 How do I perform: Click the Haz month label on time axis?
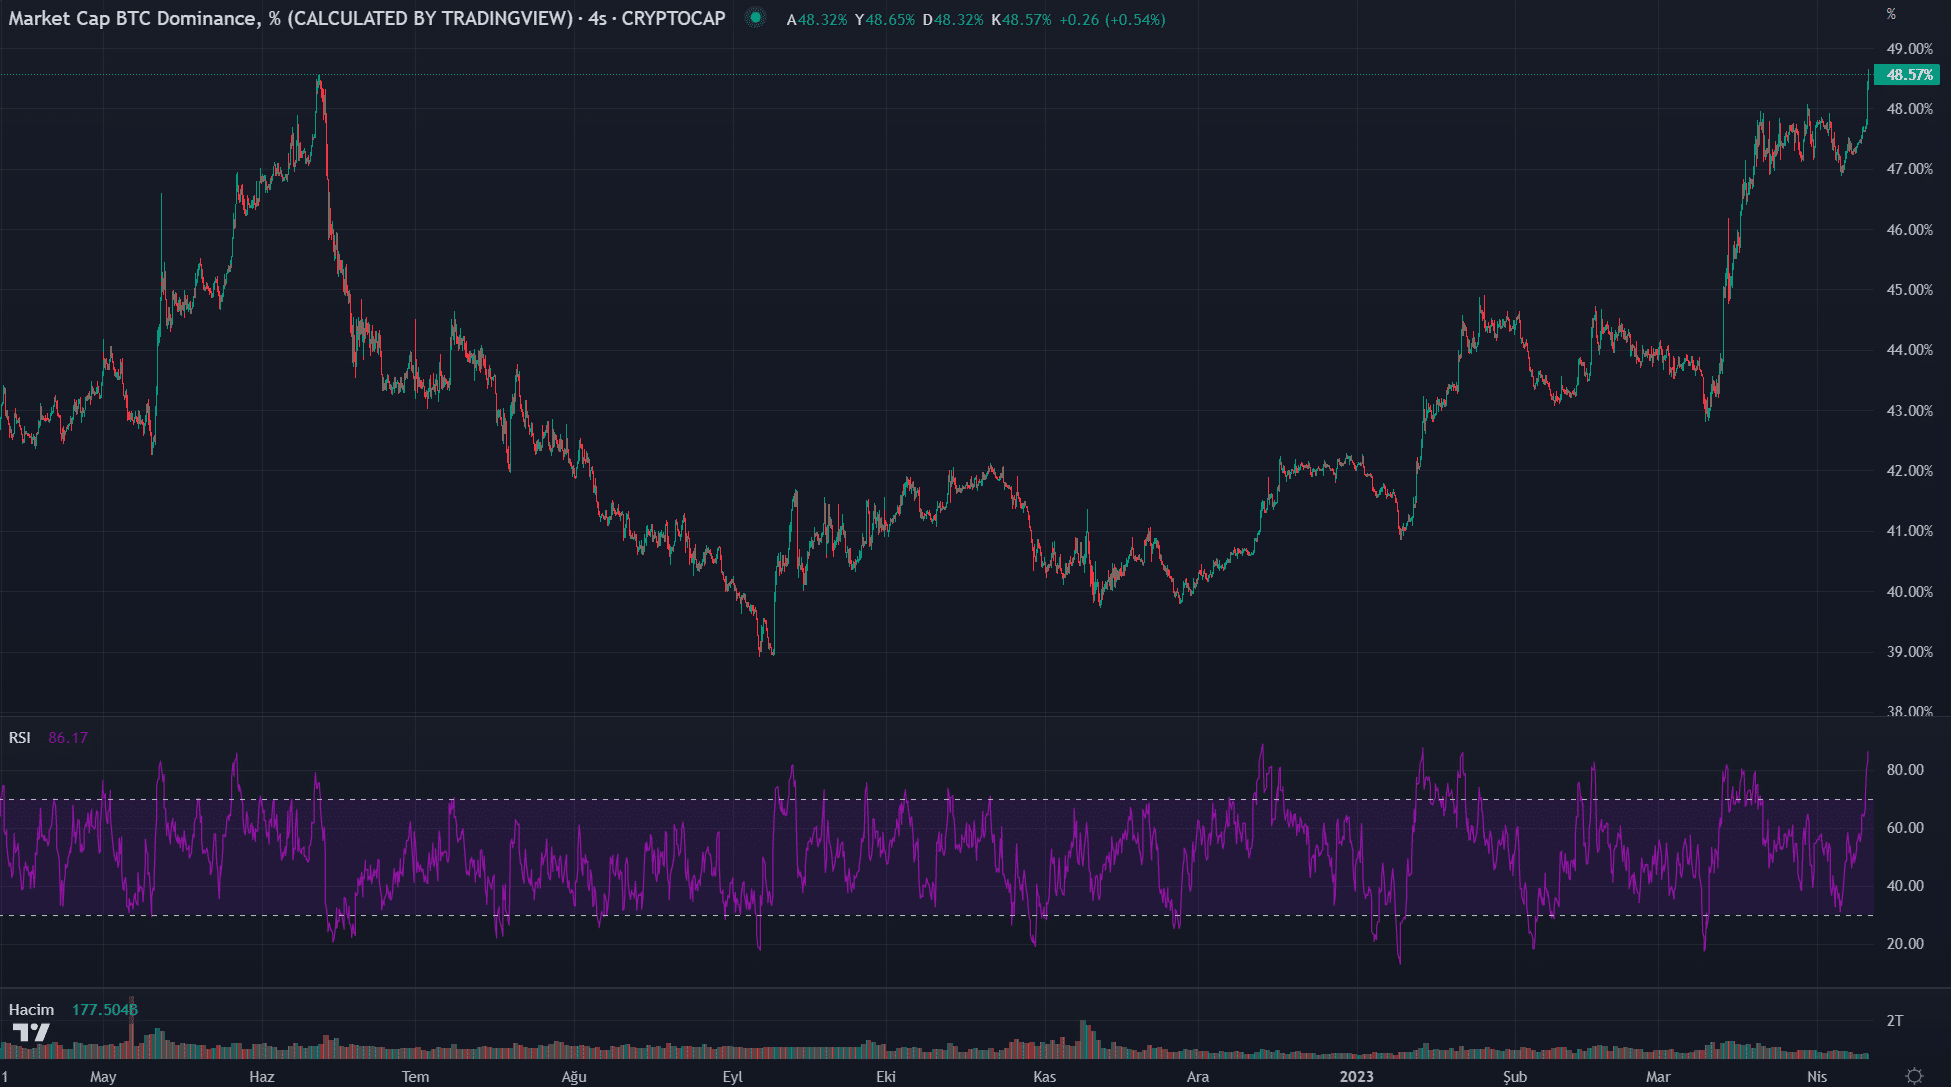(261, 1077)
